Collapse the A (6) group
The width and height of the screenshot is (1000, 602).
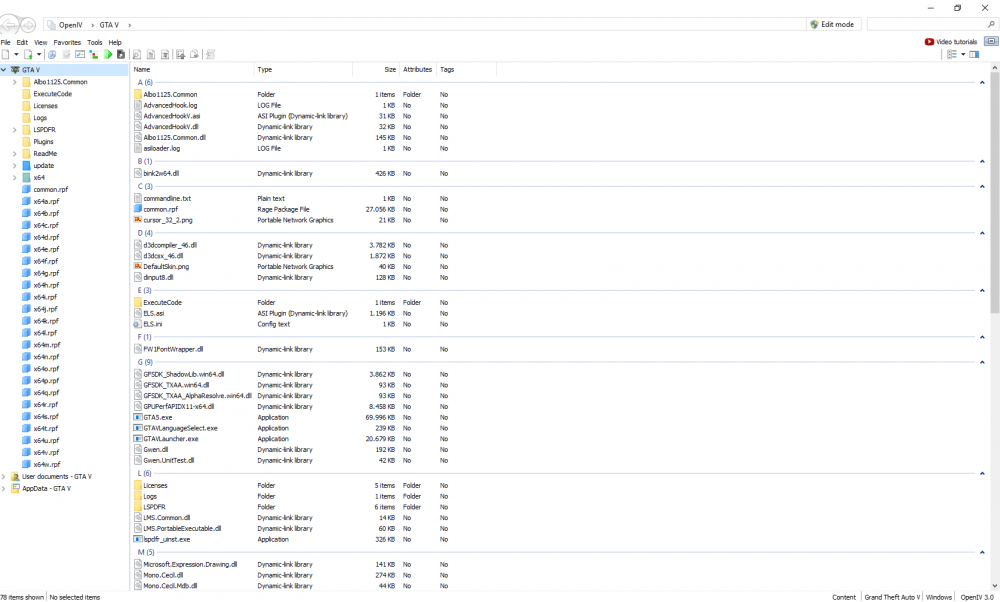point(982,82)
